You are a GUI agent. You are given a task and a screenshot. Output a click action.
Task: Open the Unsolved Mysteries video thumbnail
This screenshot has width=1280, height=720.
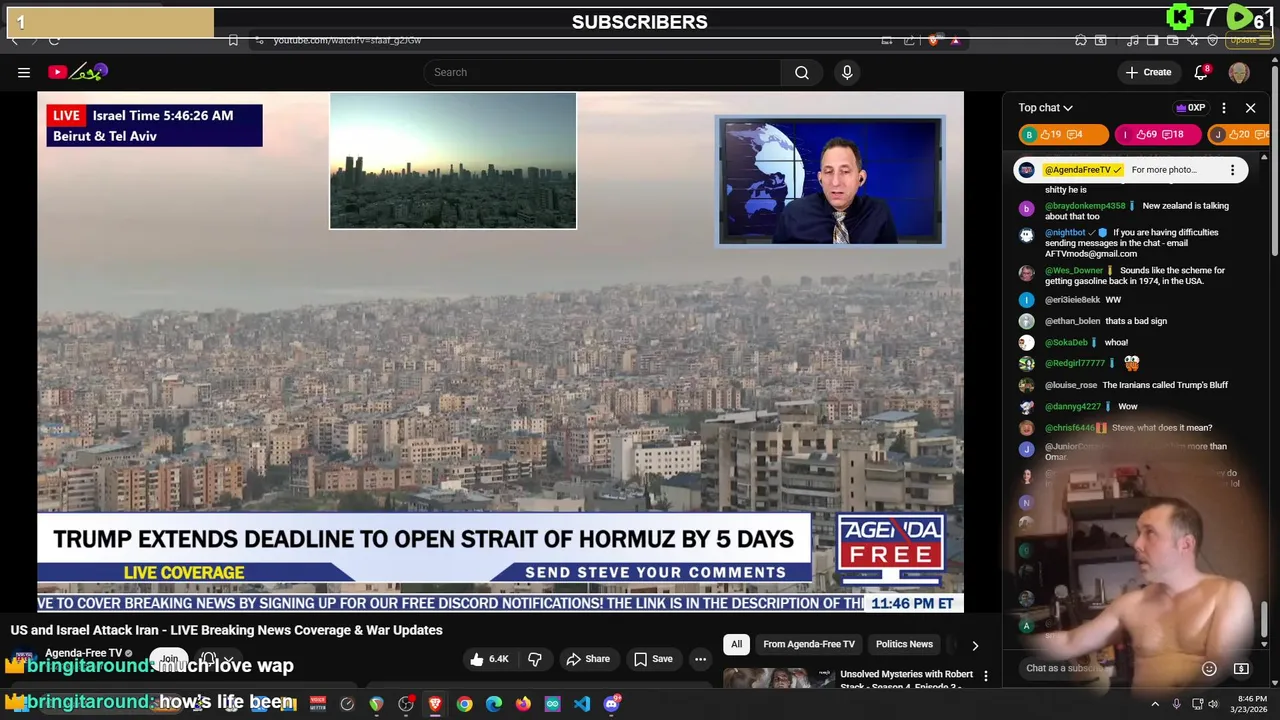[x=779, y=678]
